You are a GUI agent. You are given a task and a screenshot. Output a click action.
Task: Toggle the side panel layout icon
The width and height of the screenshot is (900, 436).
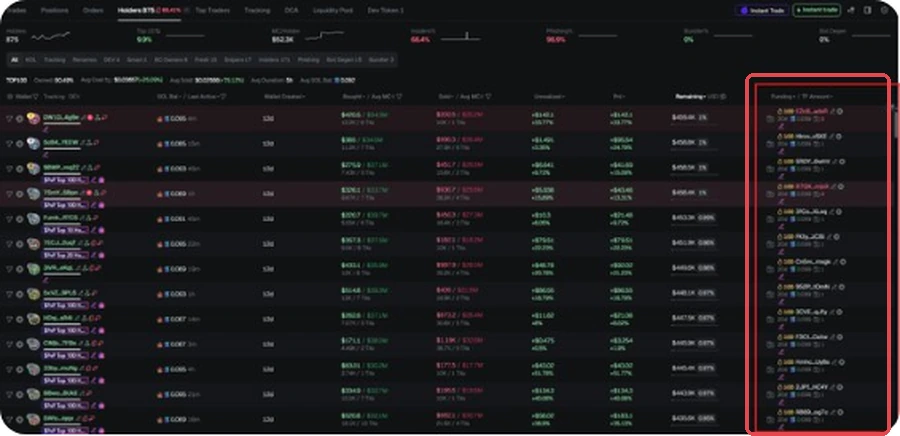[868, 10]
